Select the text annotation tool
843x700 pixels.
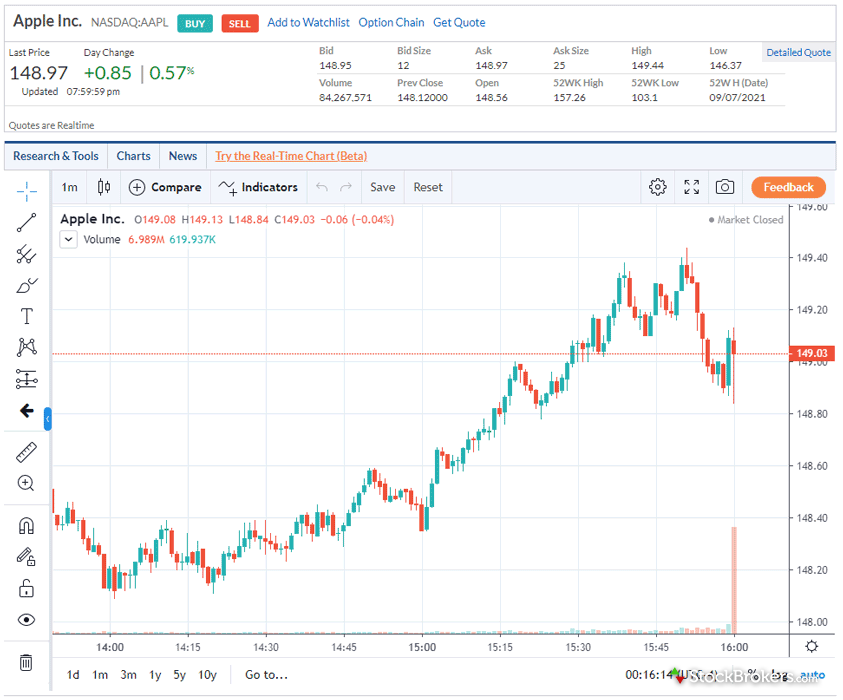pos(27,316)
